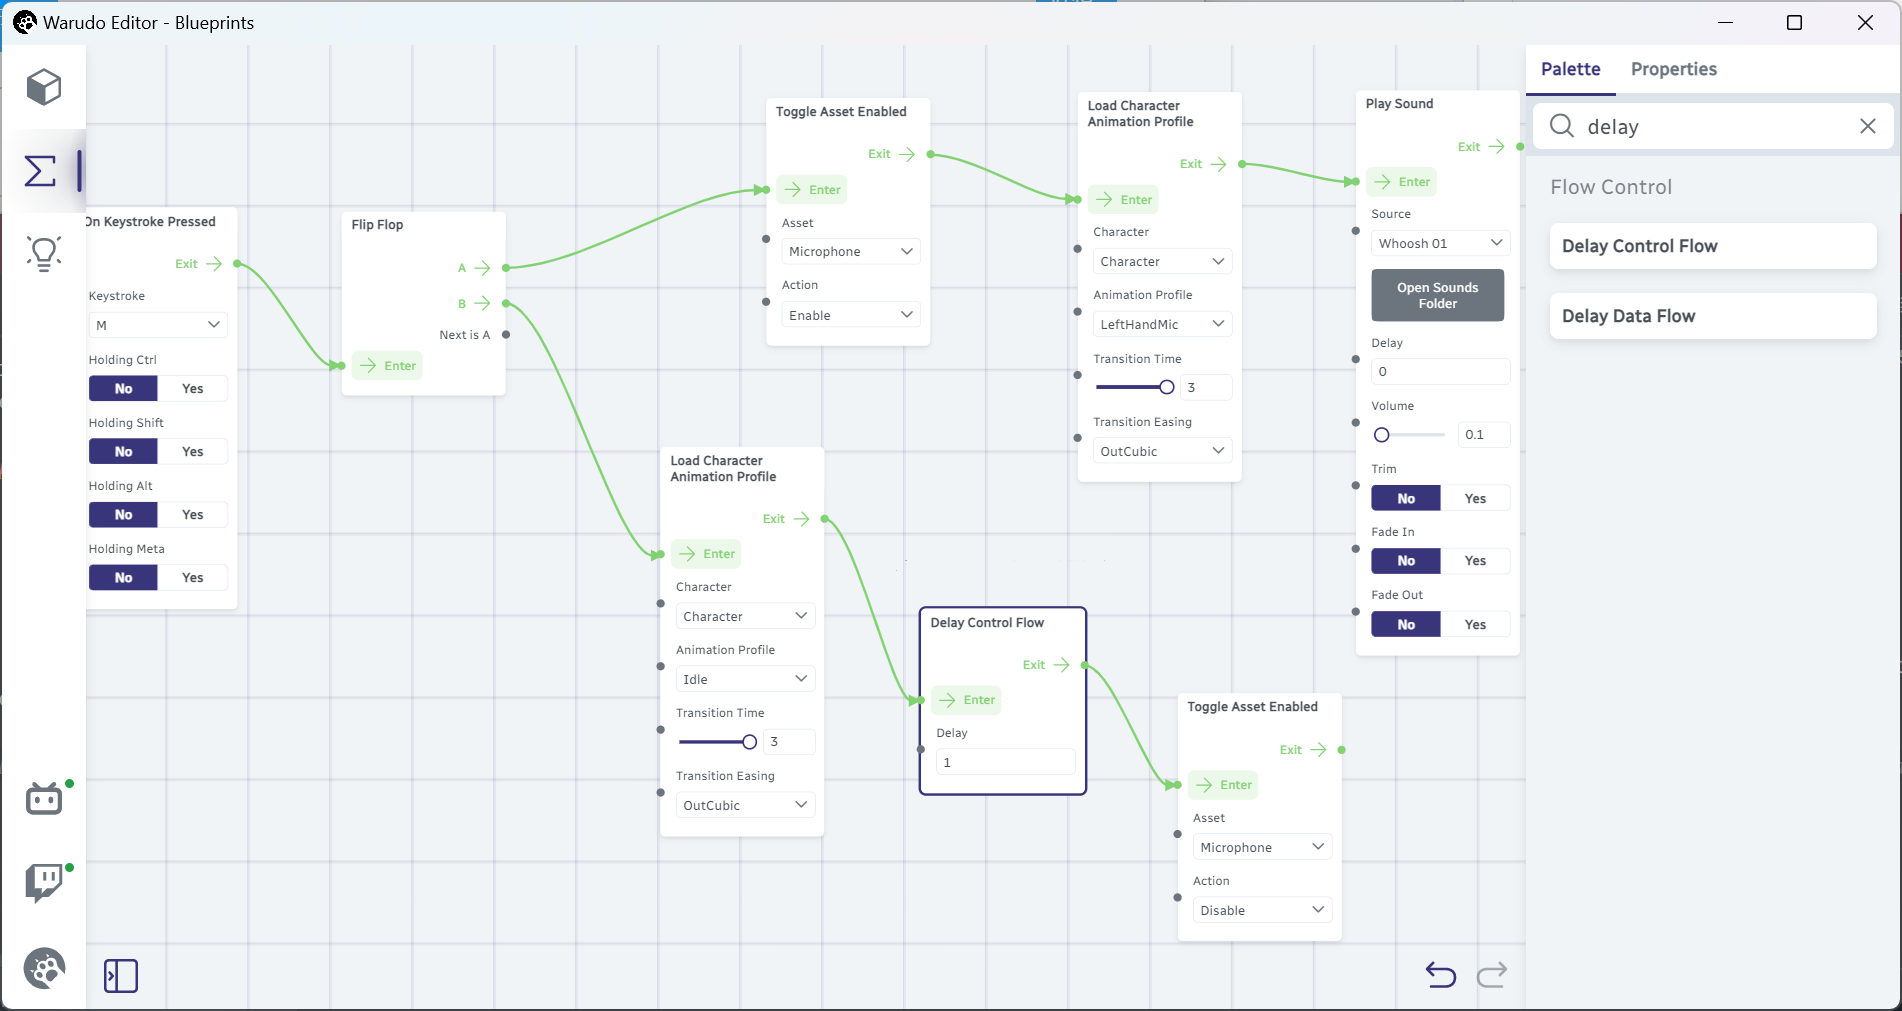Click Delay value field in Delay Control Flow

point(1005,762)
